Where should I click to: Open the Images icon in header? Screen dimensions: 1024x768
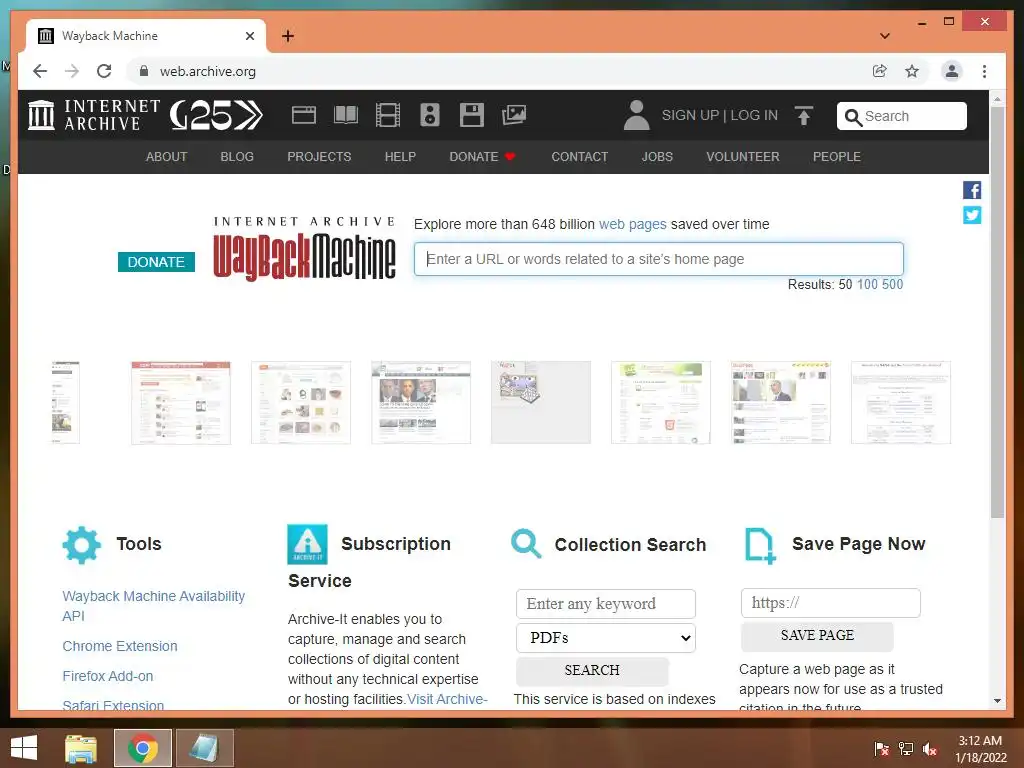pos(514,116)
